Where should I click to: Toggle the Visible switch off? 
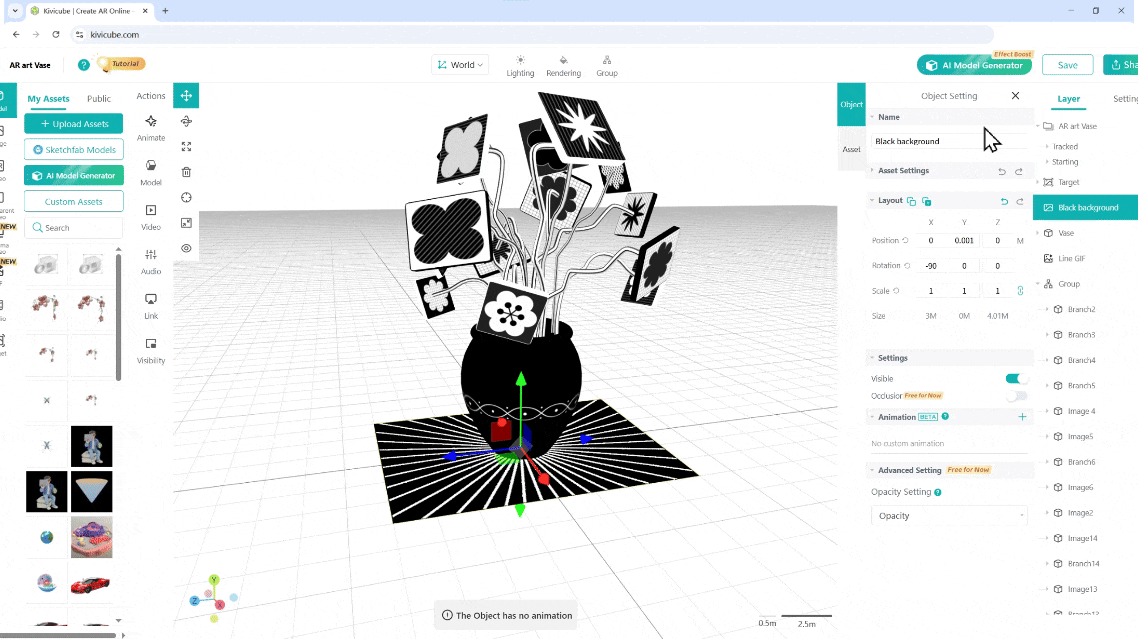[x=1016, y=379]
